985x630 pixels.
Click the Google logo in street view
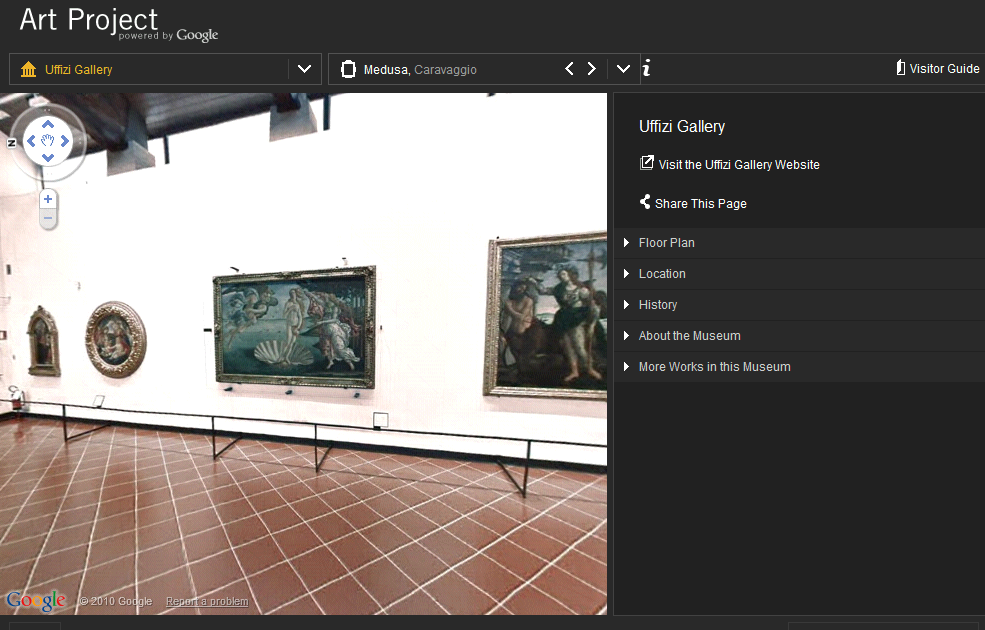pyautogui.click(x=36, y=600)
